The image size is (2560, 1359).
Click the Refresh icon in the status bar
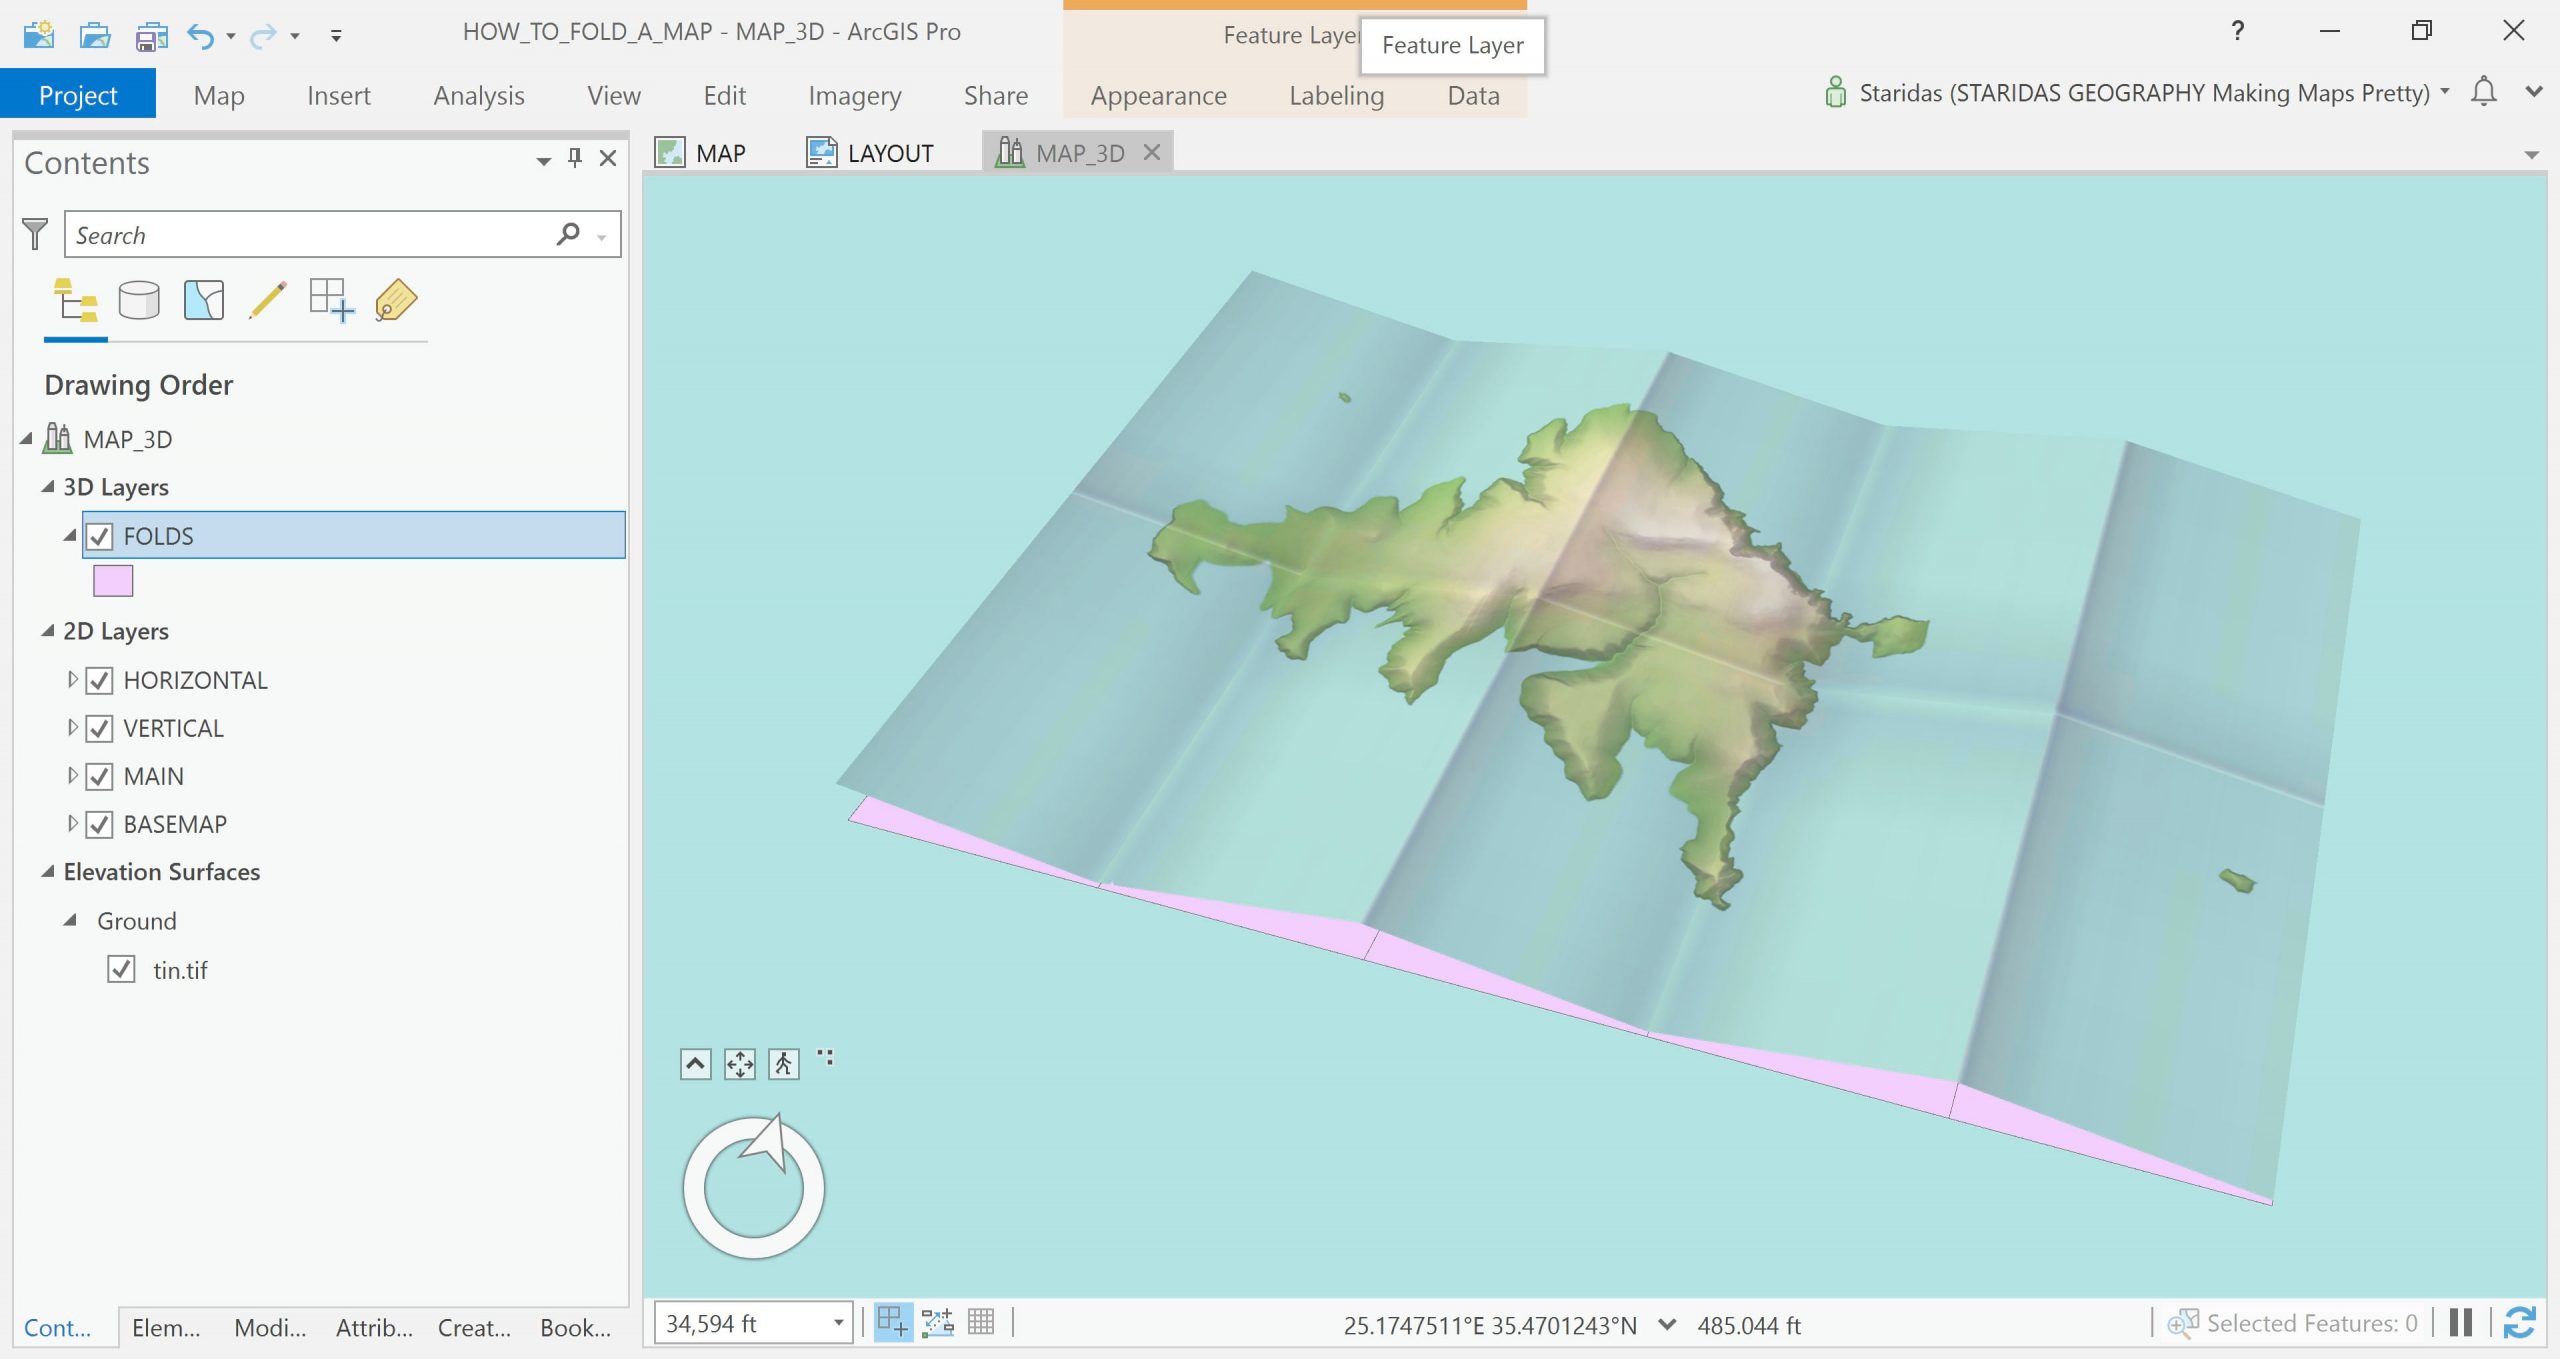click(x=2519, y=1322)
